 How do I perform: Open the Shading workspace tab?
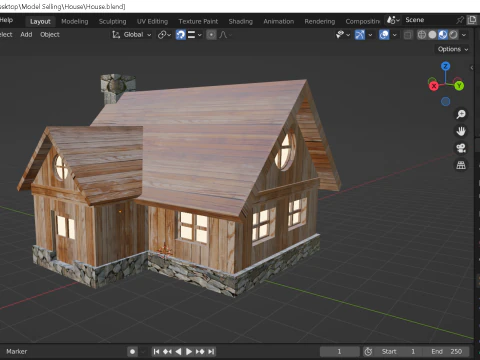[240, 21]
